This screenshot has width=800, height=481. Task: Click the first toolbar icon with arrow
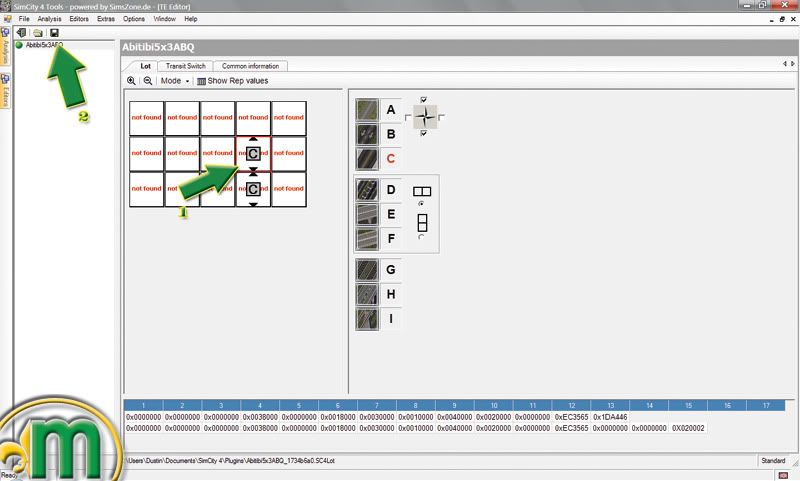click(22, 33)
